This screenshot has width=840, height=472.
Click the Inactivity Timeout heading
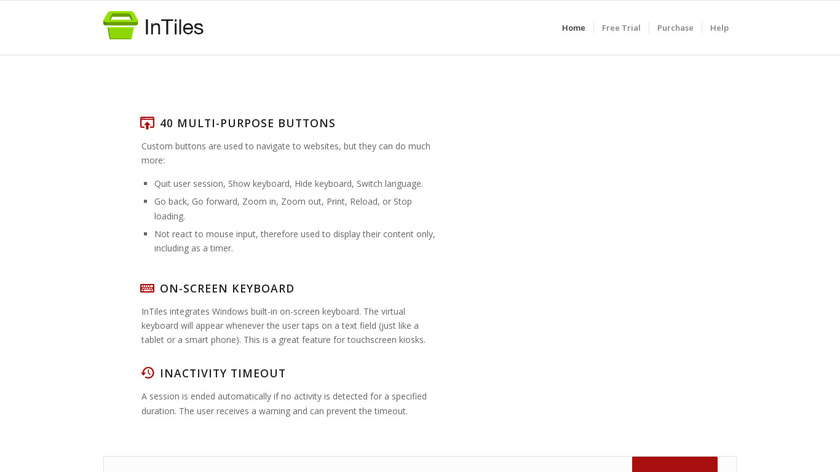pyautogui.click(x=222, y=373)
